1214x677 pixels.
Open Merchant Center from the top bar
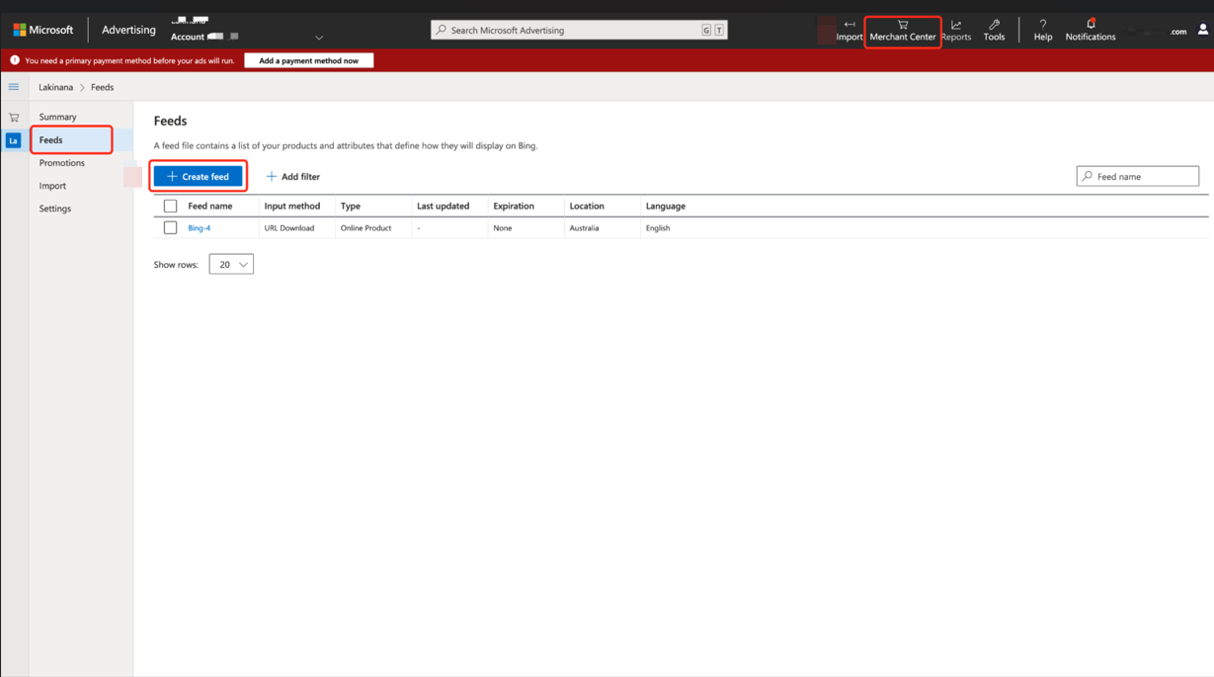[x=902, y=31]
